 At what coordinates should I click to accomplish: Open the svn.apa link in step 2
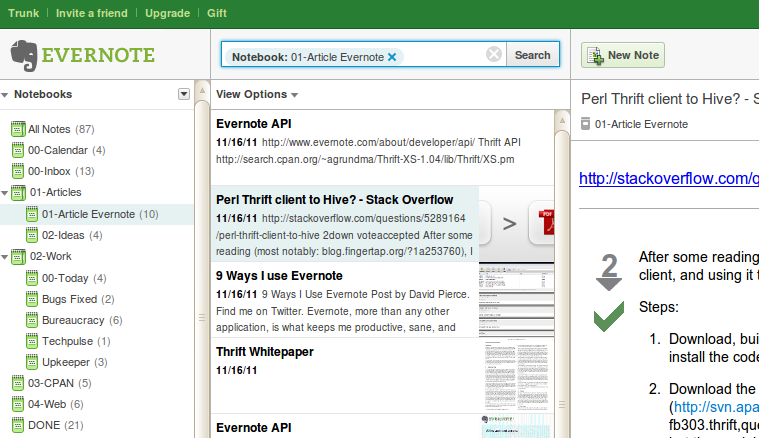pyautogui.click(x=716, y=407)
